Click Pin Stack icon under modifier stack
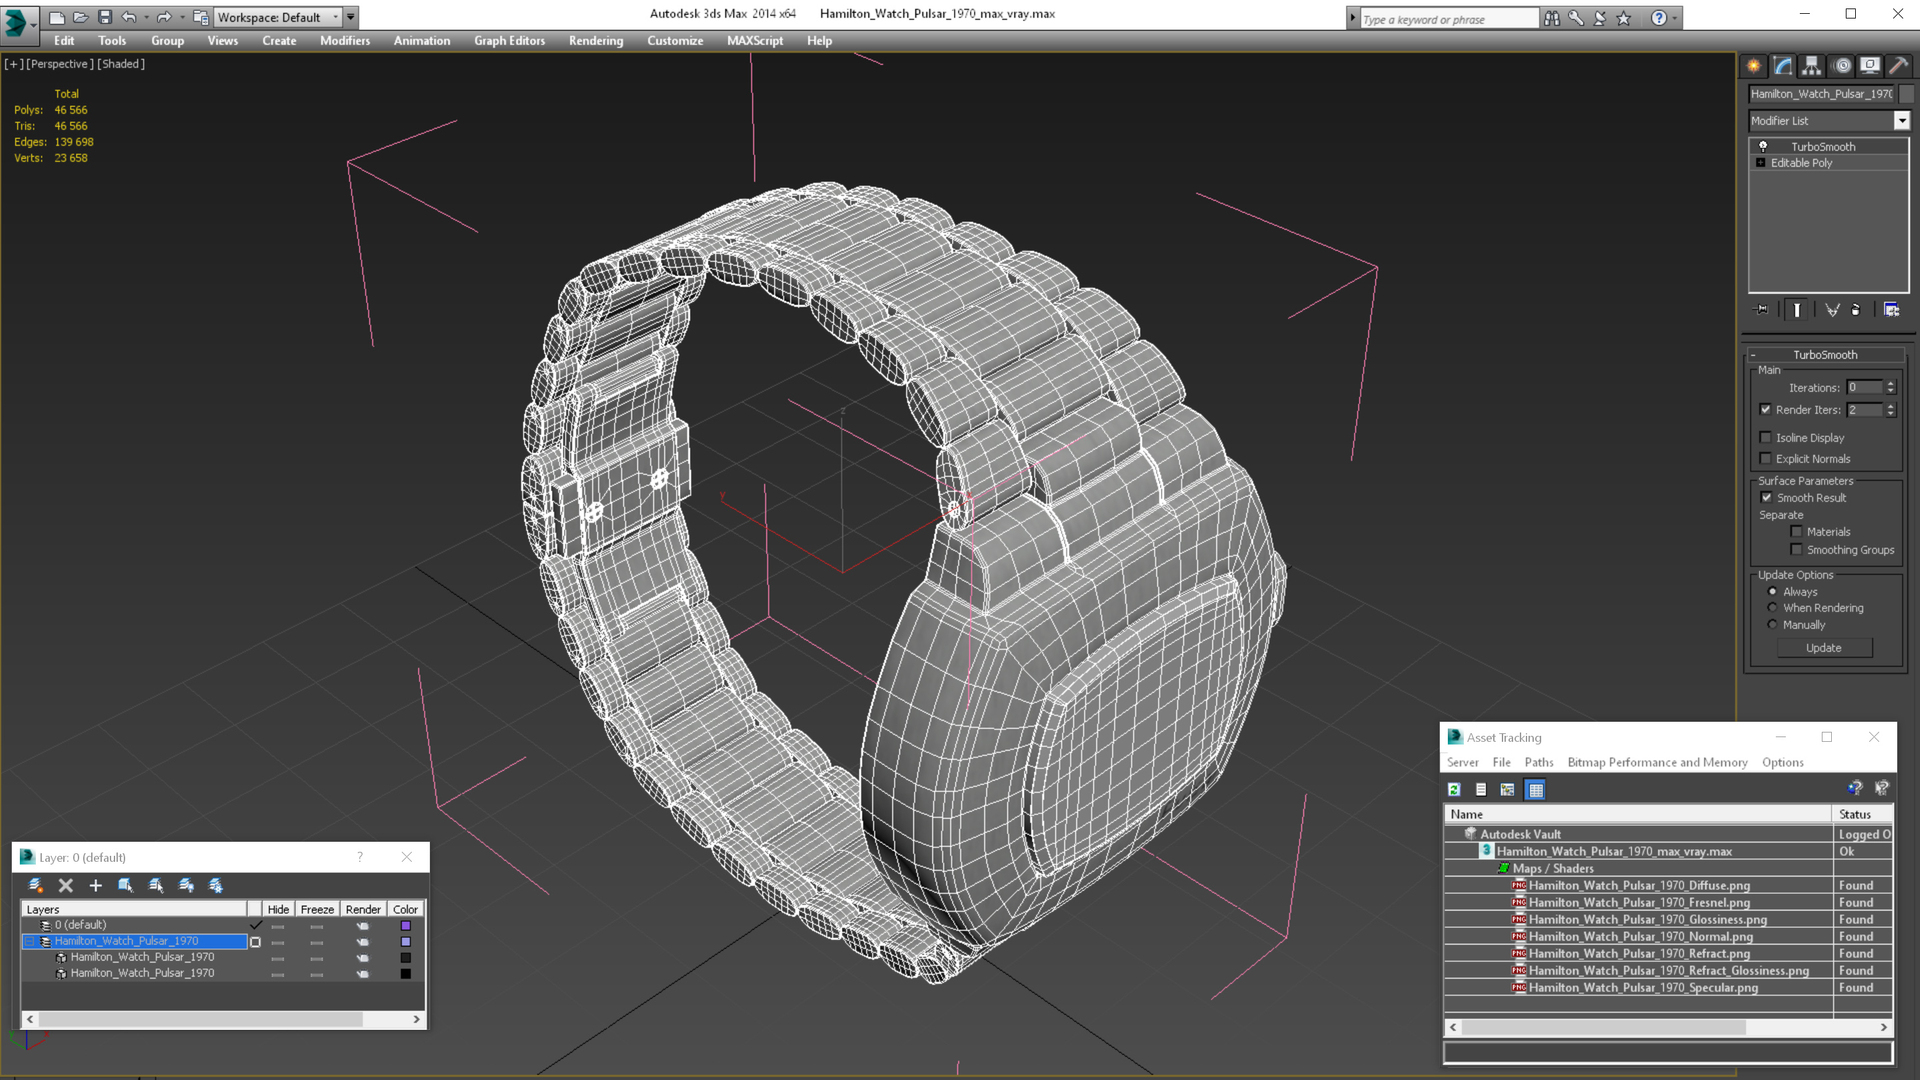The height and width of the screenshot is (1080, 1920). coord(1762,310)
